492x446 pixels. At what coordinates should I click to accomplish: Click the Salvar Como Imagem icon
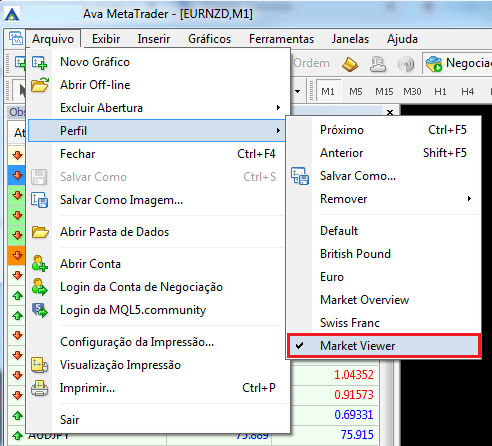click(39, 200)
